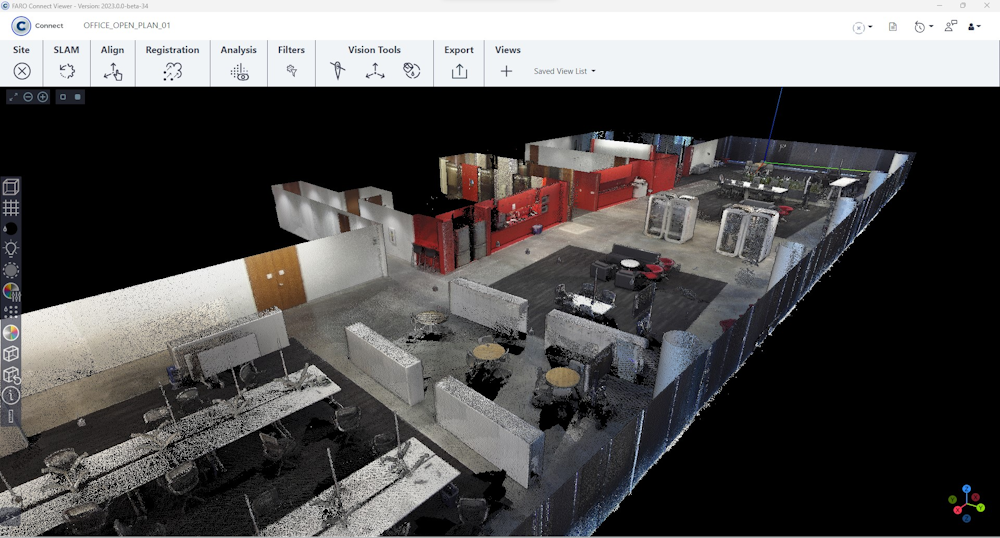
Task: Click the Filters tool icon
Action: click(x=291, y=71)
